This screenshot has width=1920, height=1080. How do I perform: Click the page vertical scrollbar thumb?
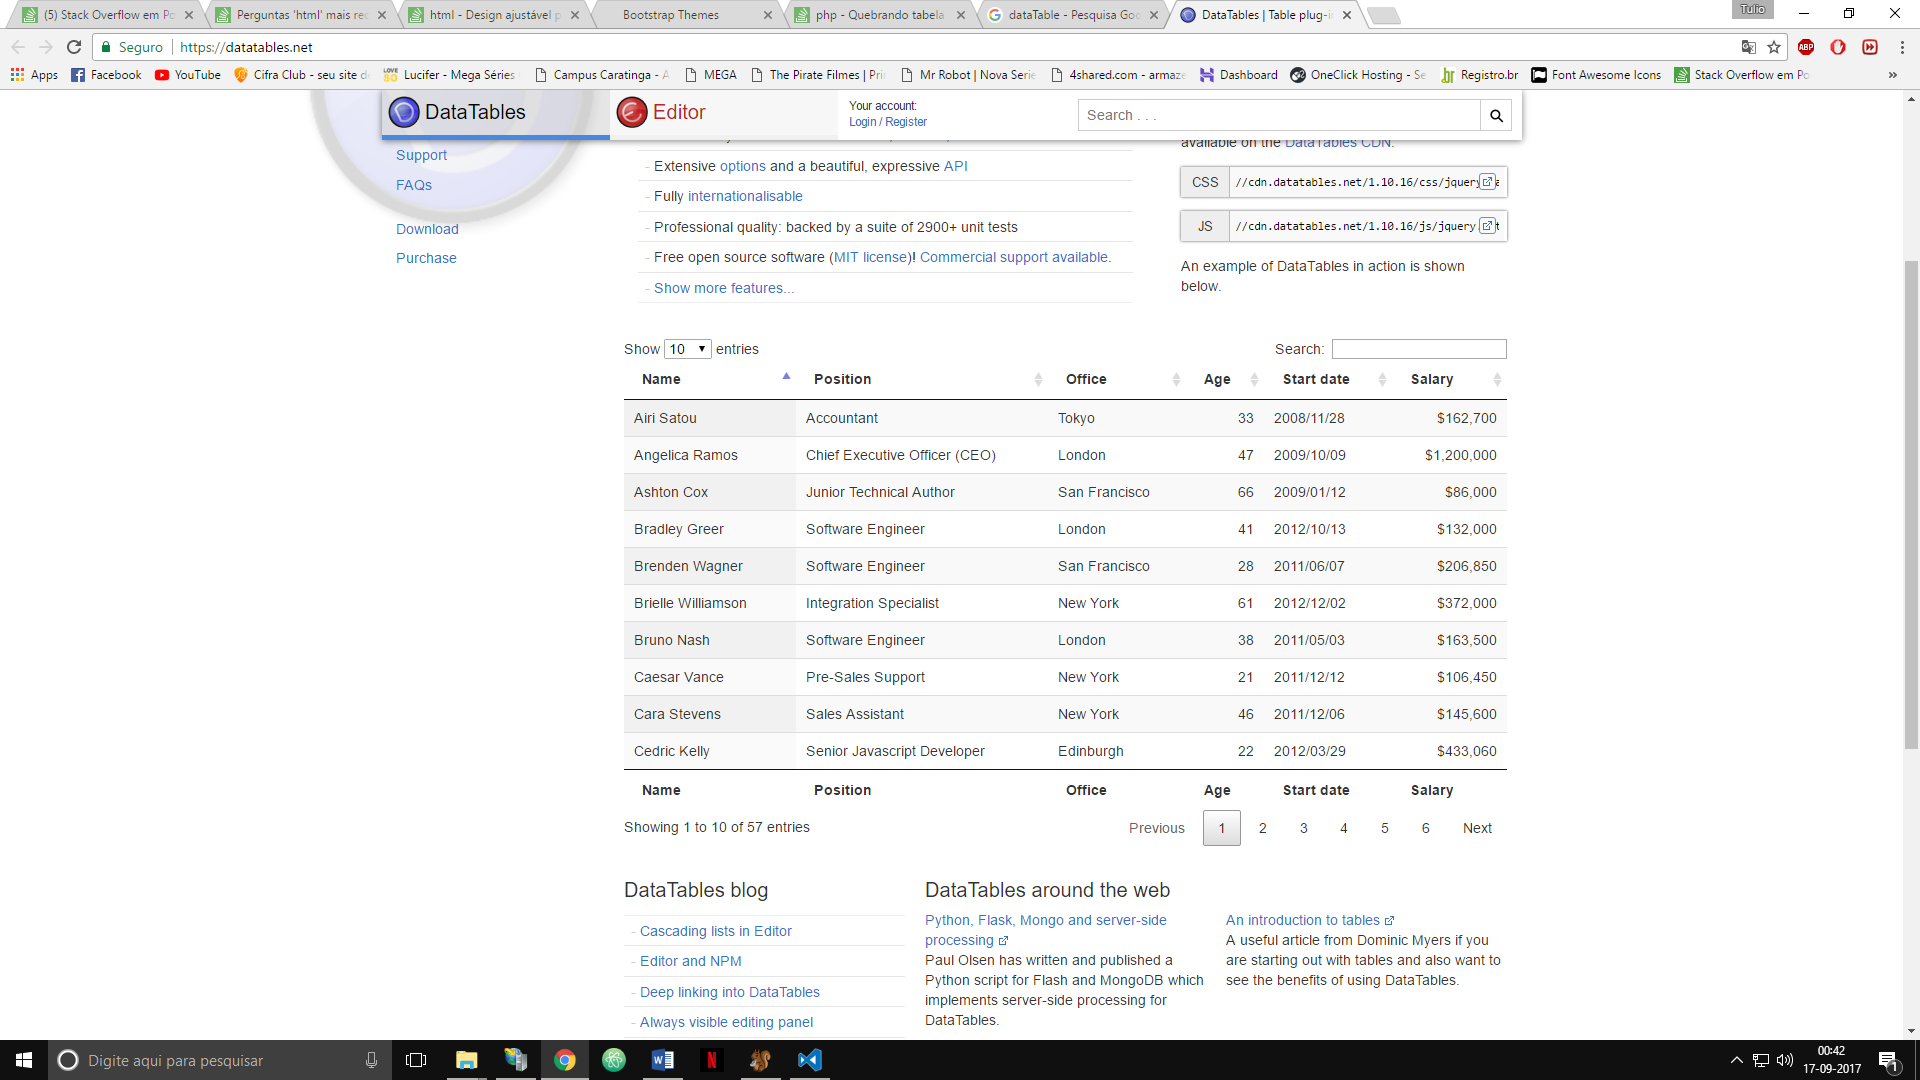pos(1911,505)
